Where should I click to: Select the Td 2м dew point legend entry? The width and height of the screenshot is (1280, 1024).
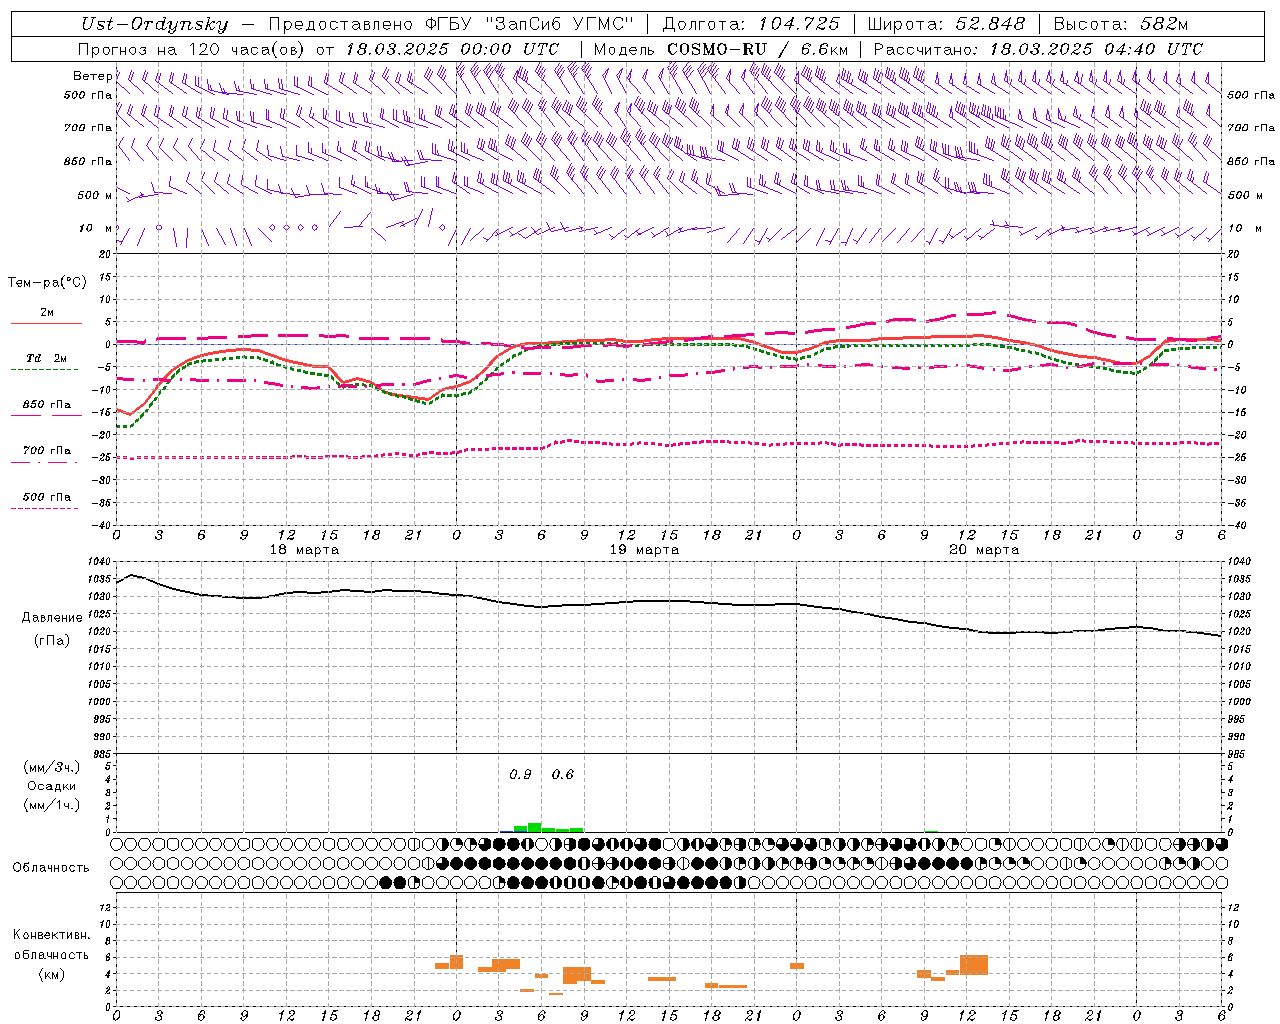coord(46,358)
